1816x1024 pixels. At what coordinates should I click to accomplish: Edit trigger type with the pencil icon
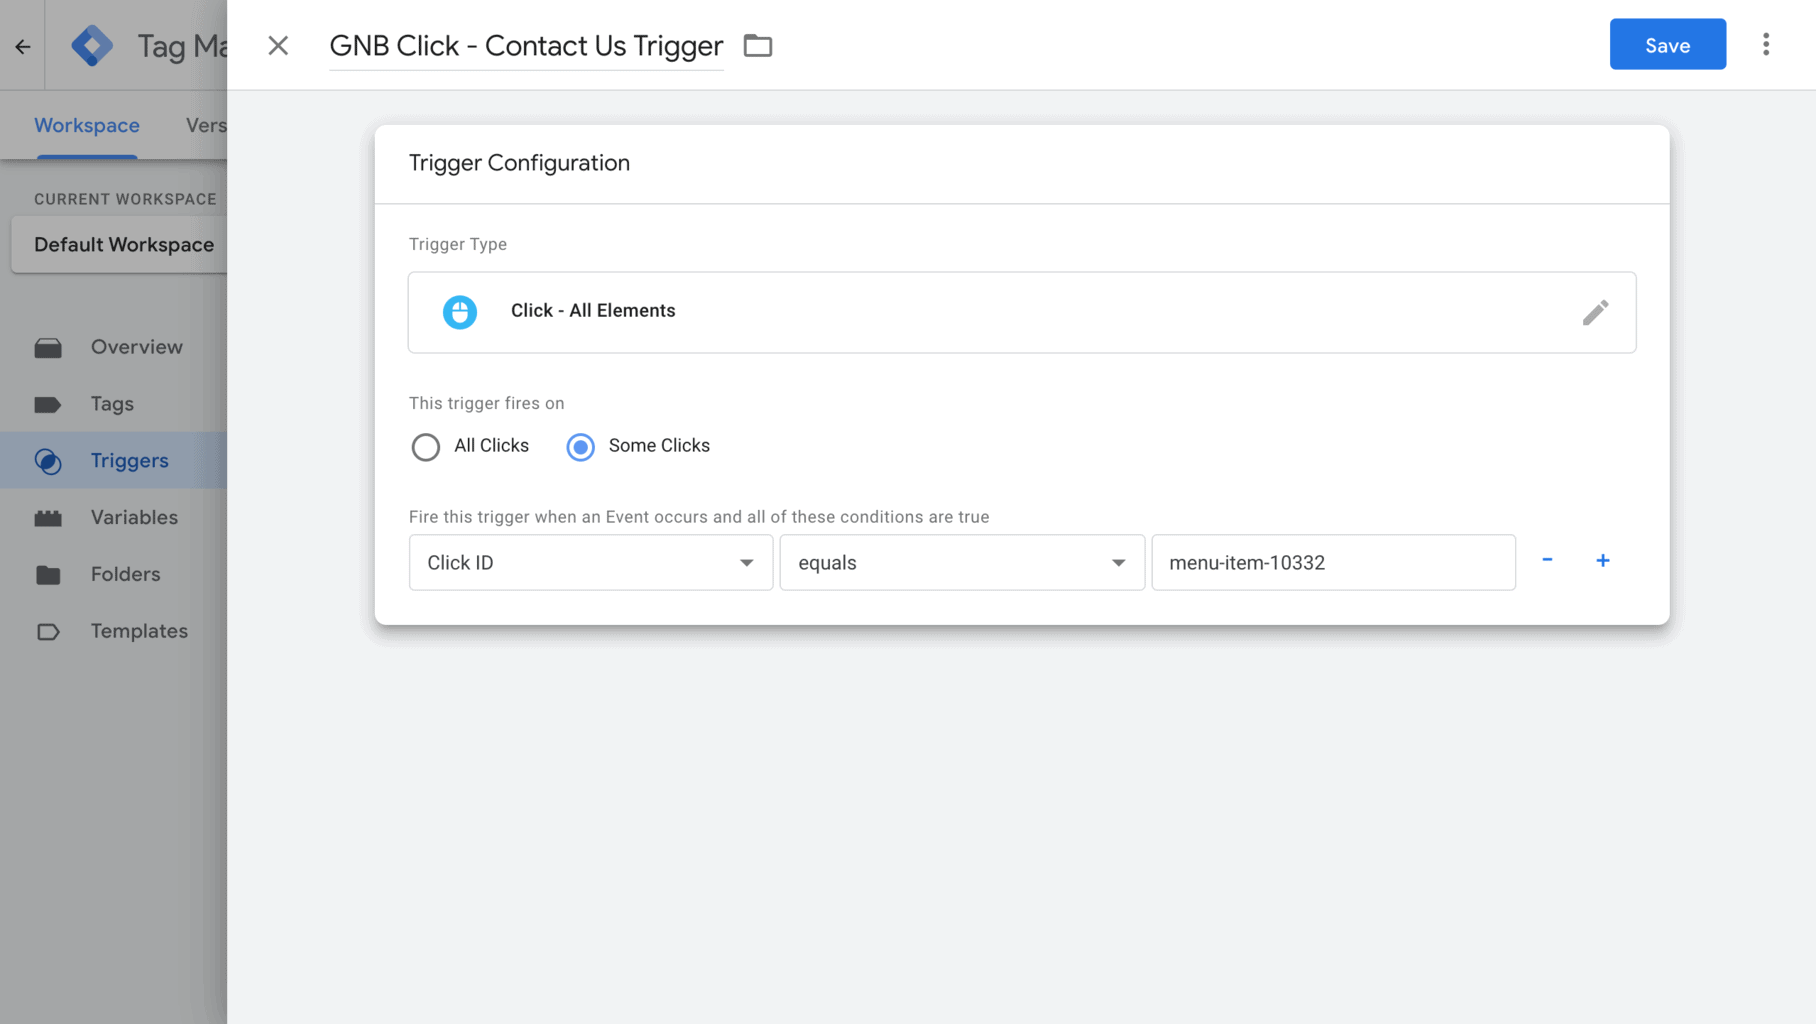click(x=1597, y=312)
